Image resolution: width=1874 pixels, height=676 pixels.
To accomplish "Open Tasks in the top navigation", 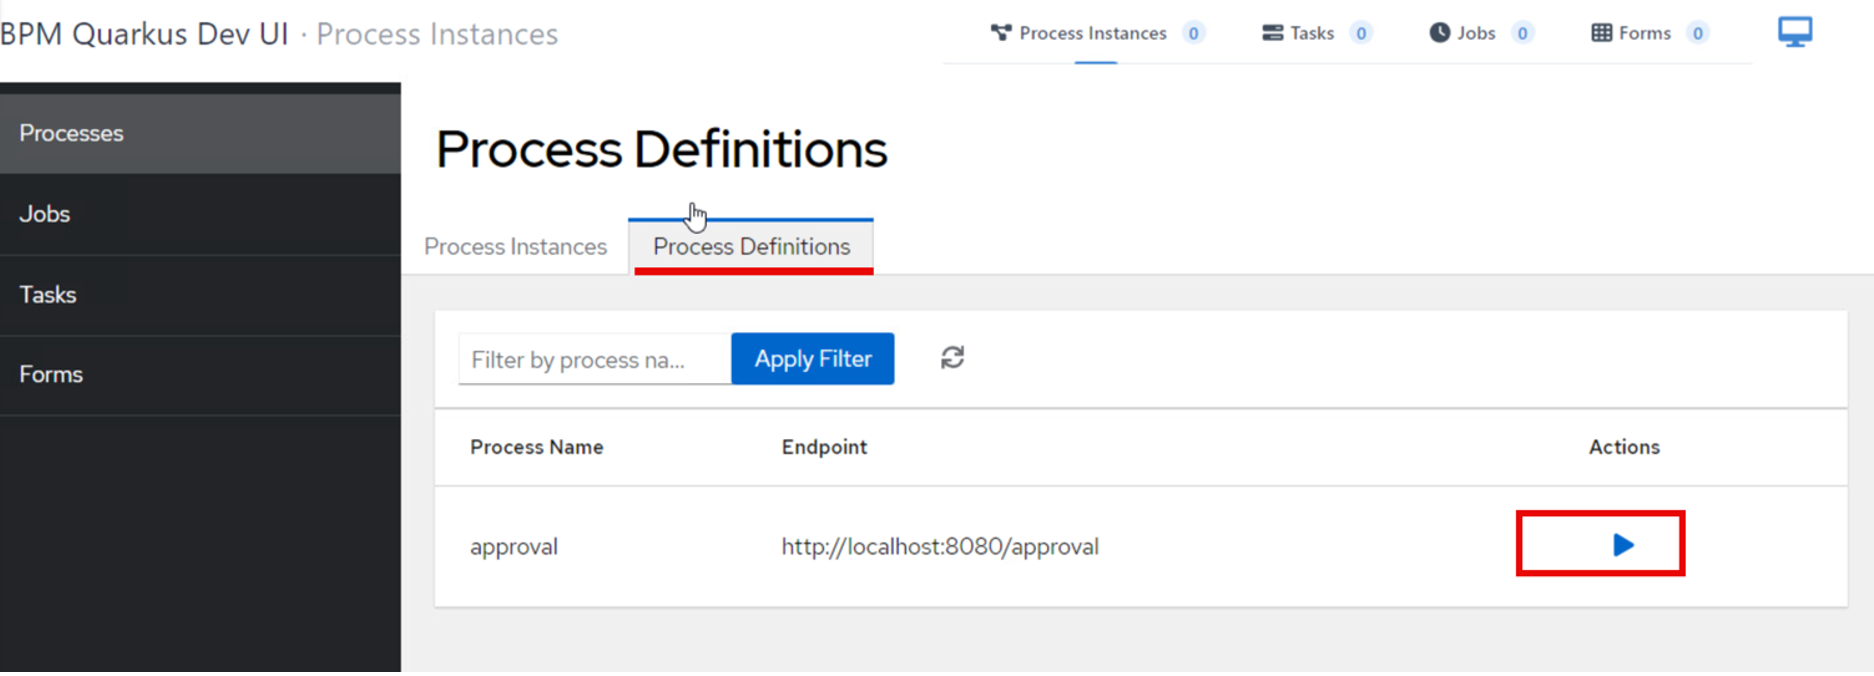I will pos(1312,33).
